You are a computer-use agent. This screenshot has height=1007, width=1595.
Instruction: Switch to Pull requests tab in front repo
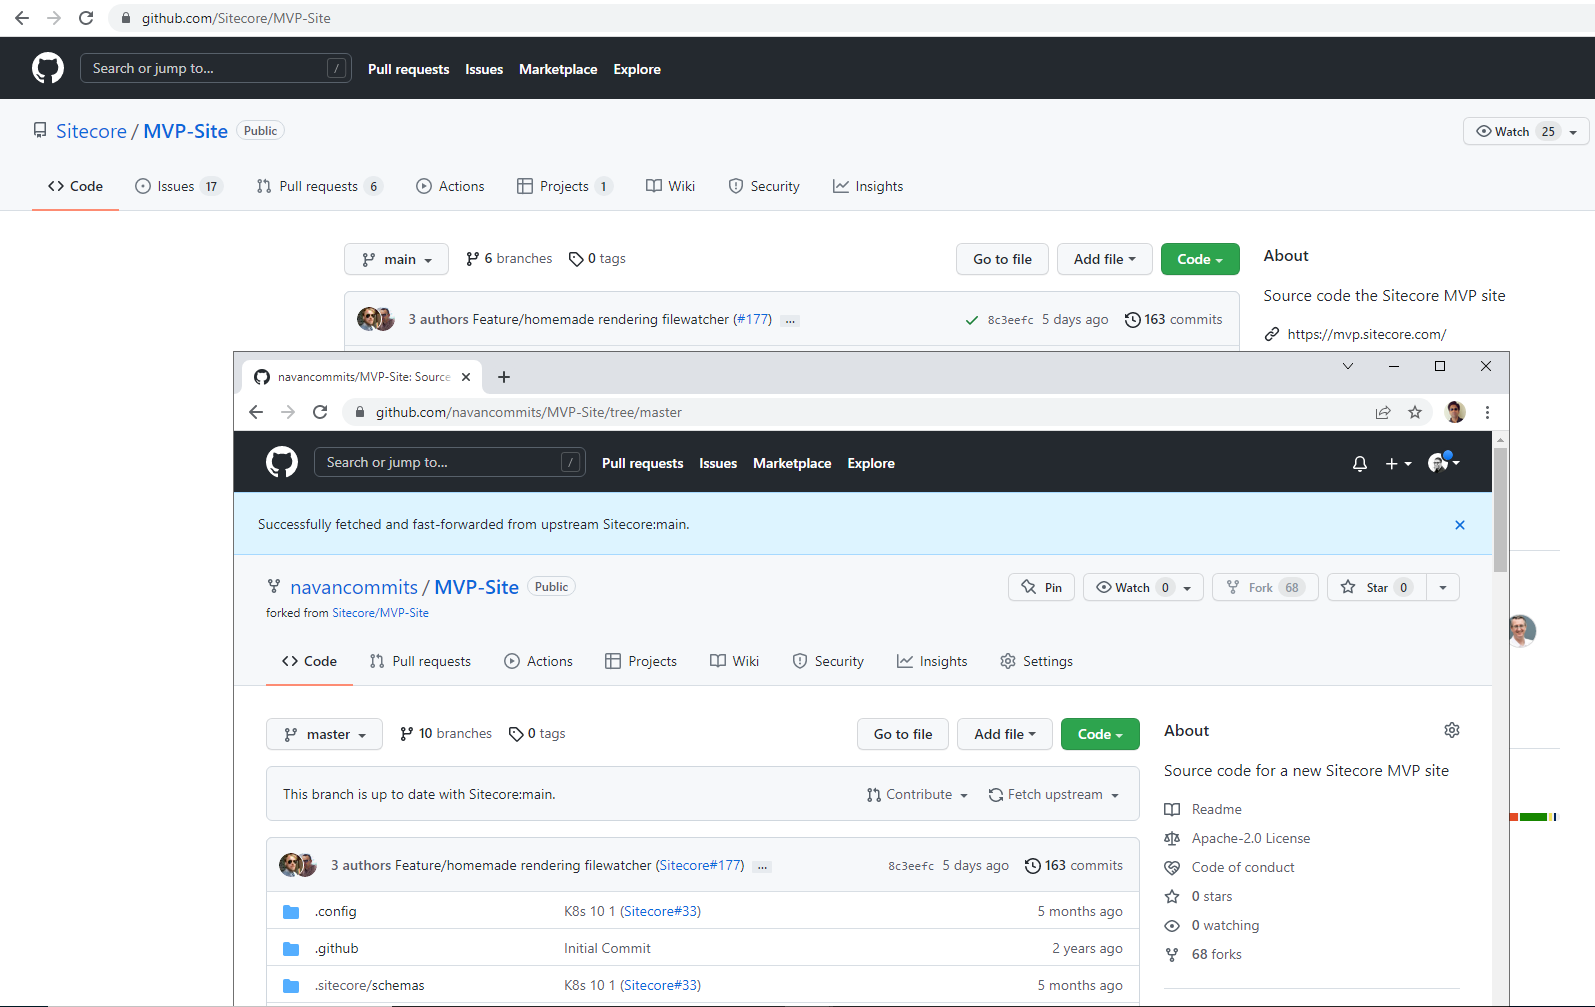[x=420, y=661]
